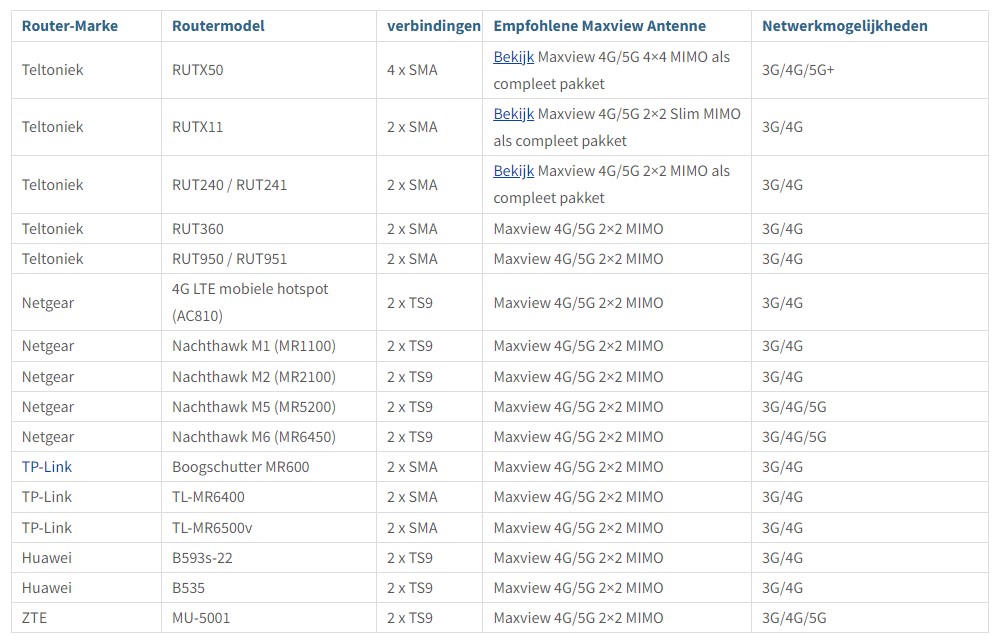This screenshot has width=997, height=639.
Task: Click the Router-Marke column header
Action: 70,26
